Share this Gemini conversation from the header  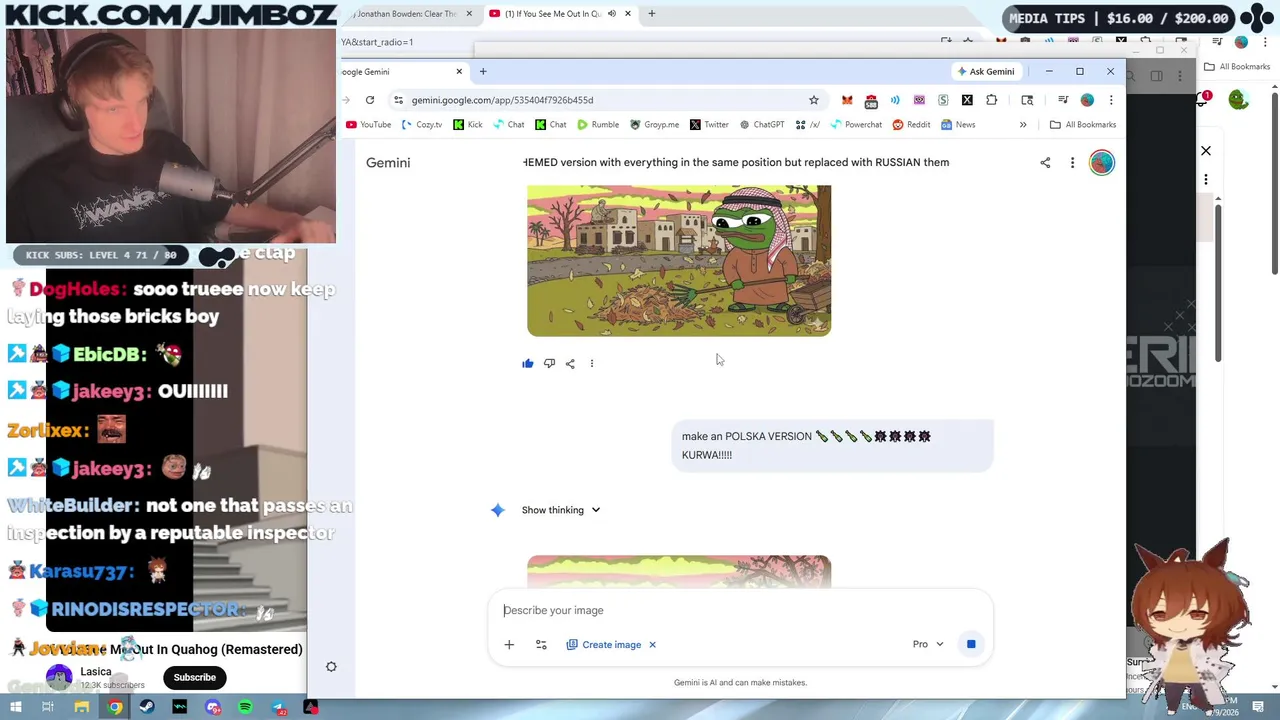point(1045,162)
